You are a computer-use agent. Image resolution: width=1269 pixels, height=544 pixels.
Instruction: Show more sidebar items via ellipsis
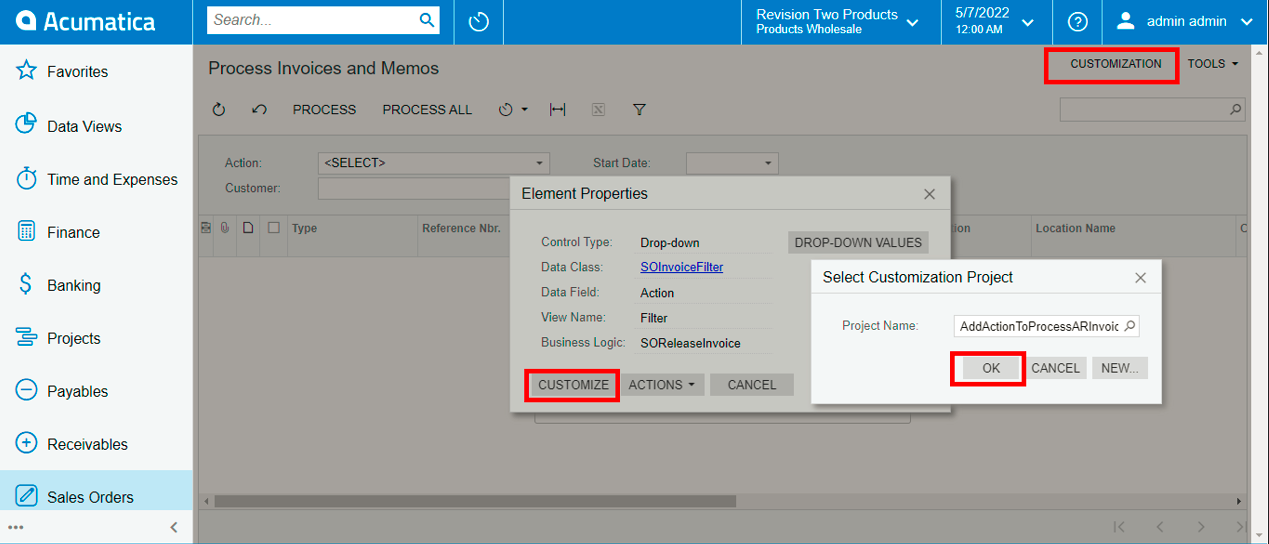point(16,527)
